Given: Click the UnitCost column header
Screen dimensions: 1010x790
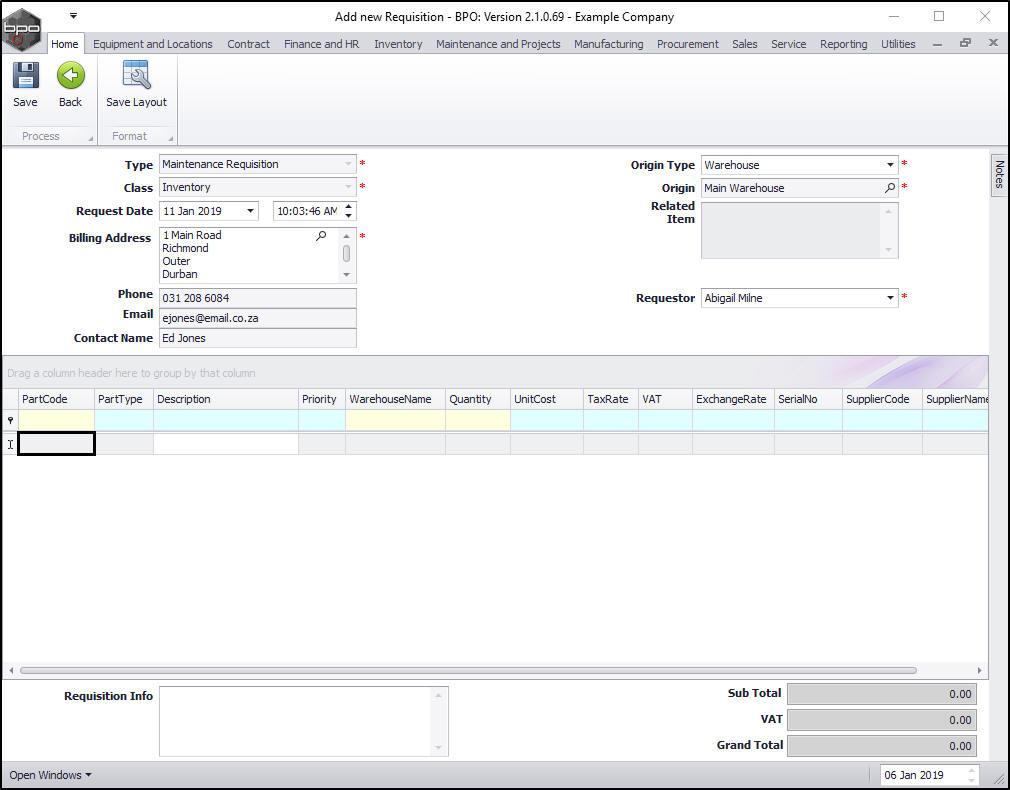Looking at the screenshot, I should tap(546, 399).
